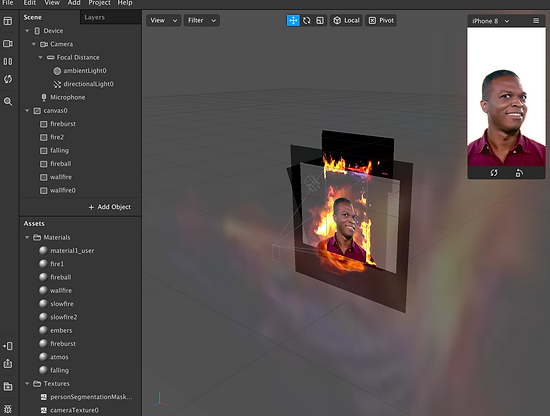Click the pause icon in left sidebar

click(8, 61)
